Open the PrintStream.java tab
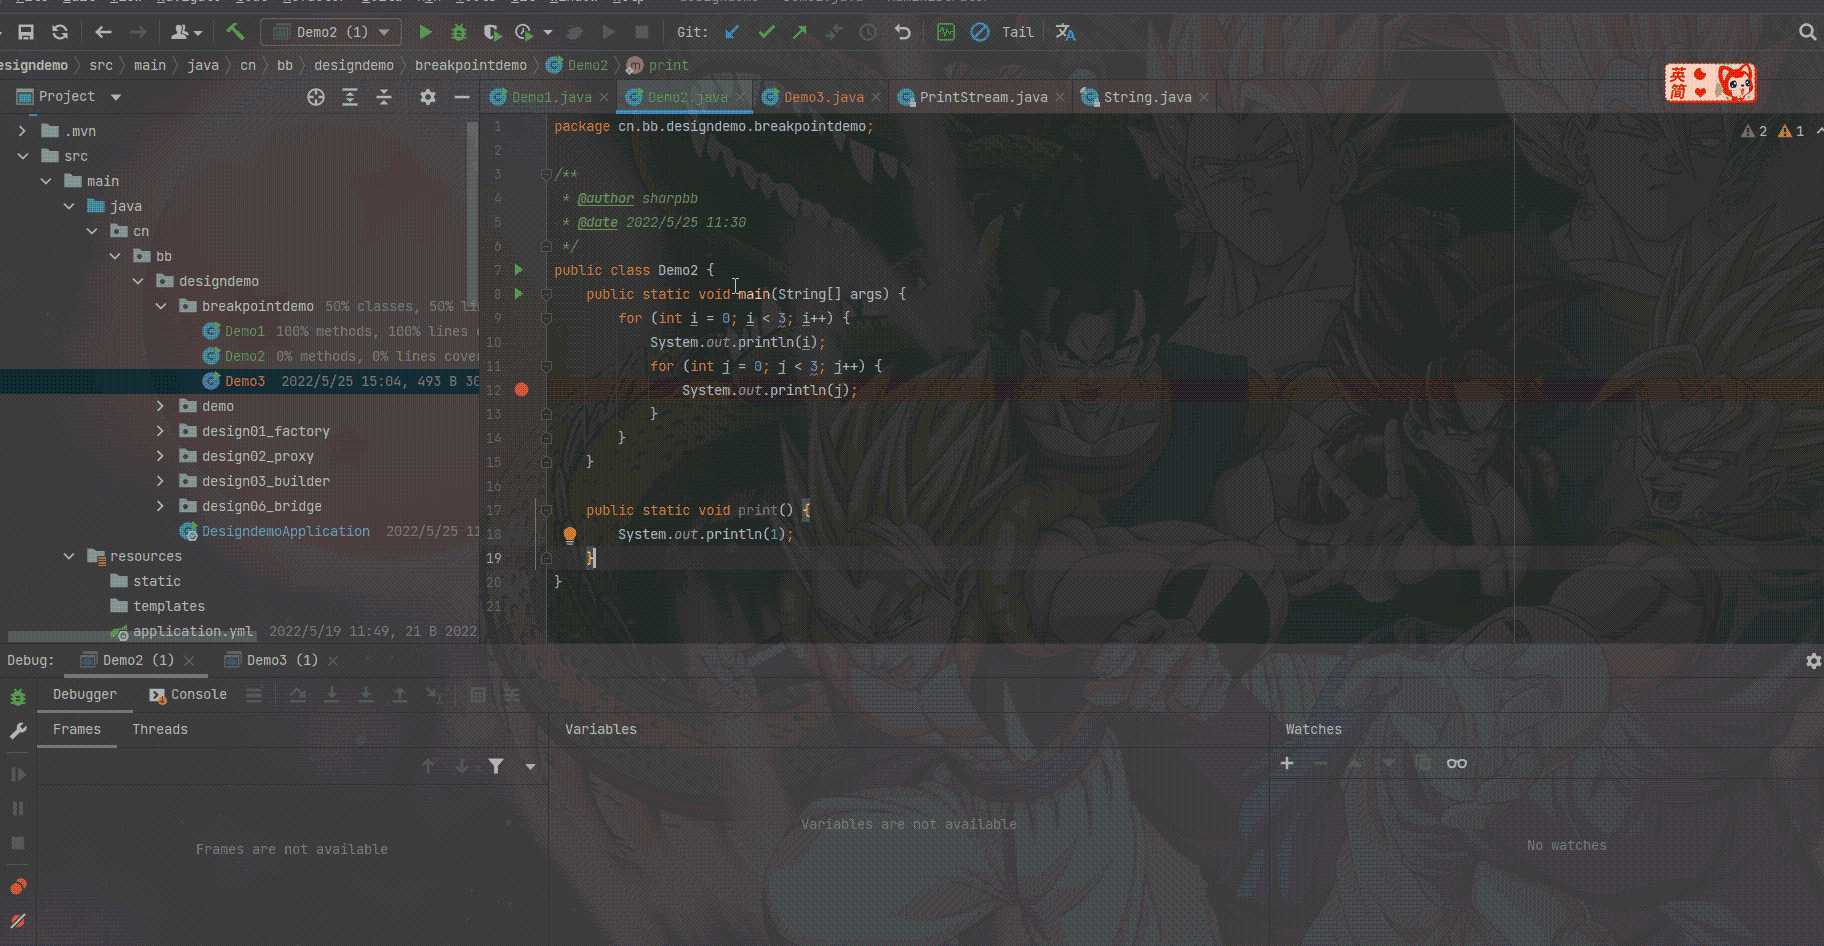 click(x=982, y=97)
